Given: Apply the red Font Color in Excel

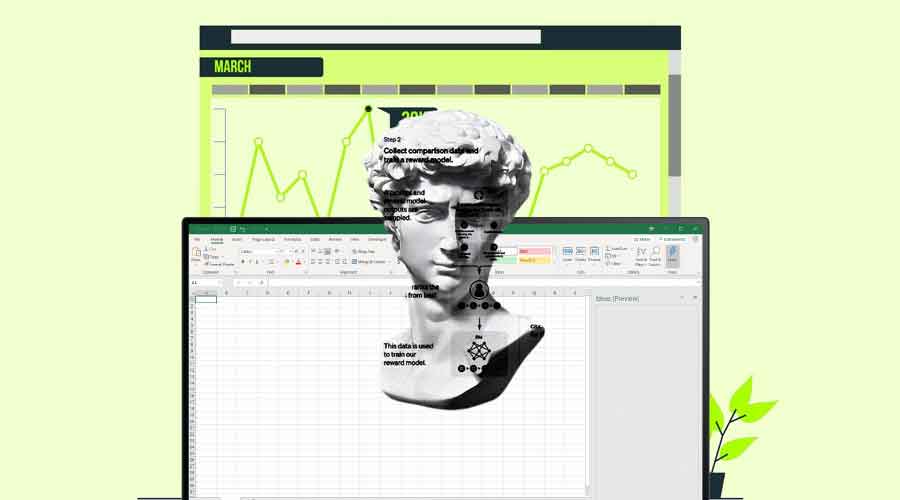Looking at the screenshot, I should click(298, 262).
